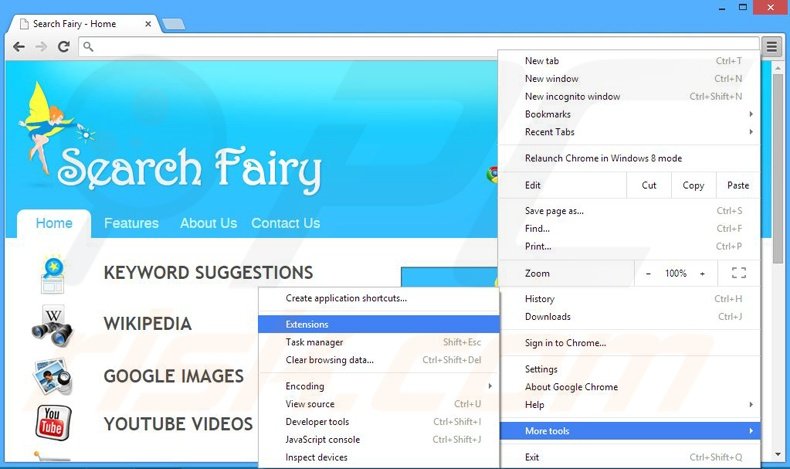The image size is (790, 469).
Task: Click the scrollbar up arrow
Action: click(x=778, y=66)
